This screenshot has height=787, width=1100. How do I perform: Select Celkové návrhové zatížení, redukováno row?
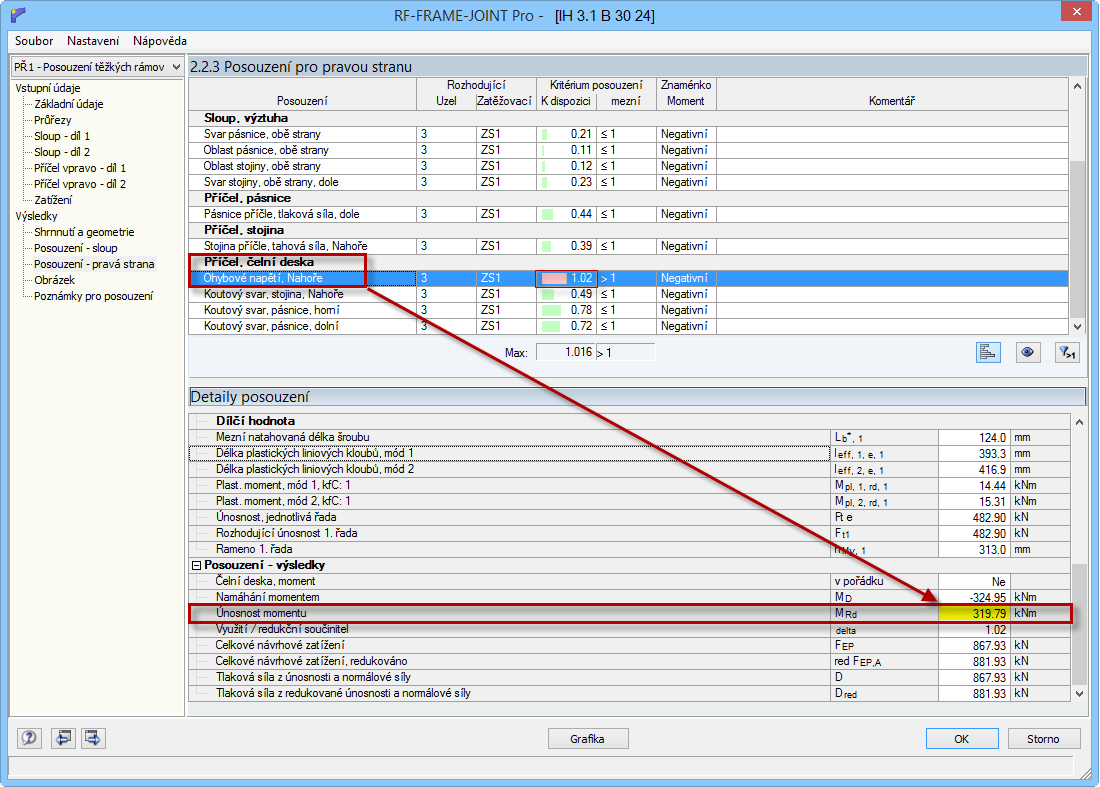click(629, 661)
